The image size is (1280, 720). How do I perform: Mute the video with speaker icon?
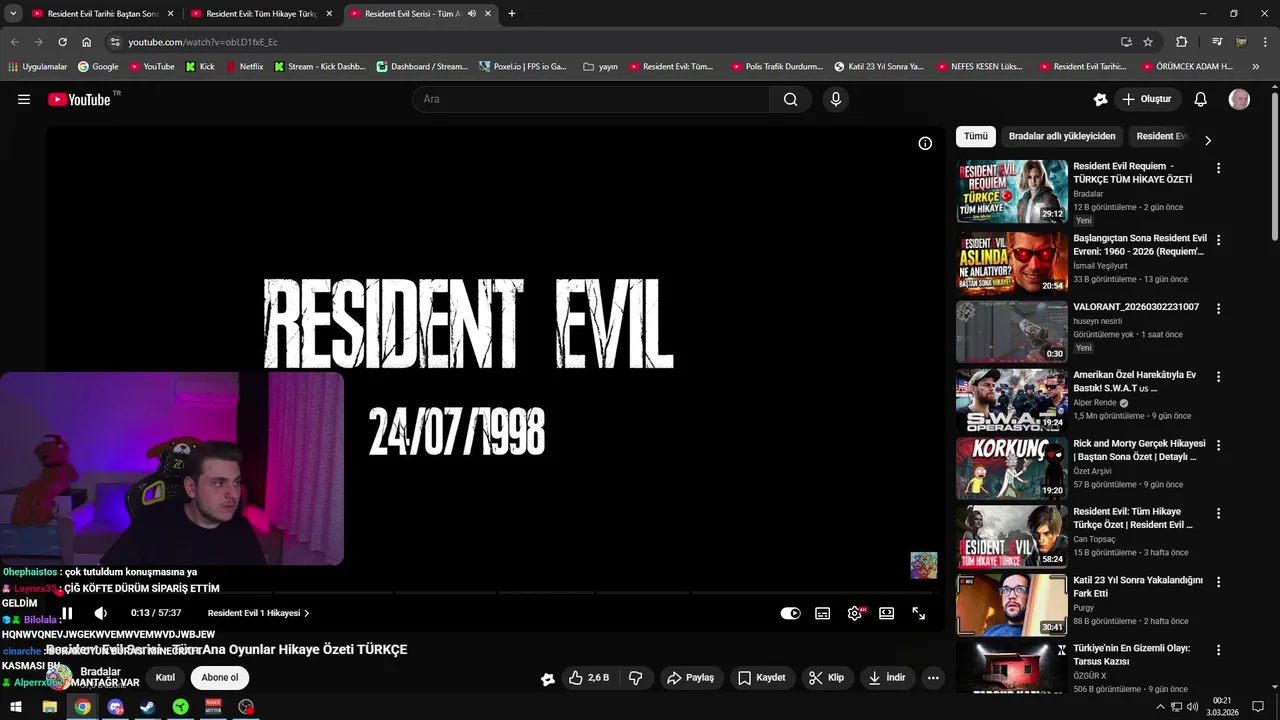(100, 613)
